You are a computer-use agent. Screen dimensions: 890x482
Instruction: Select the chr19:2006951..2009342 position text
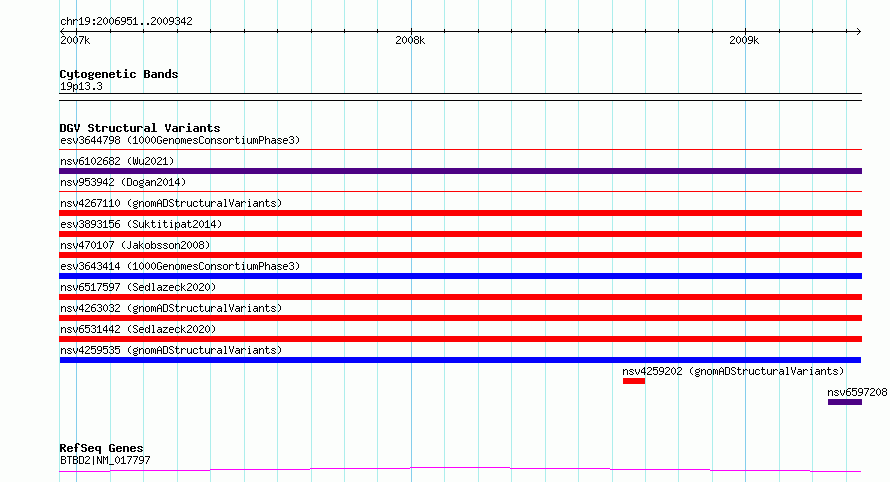click(x=126, y=21)
